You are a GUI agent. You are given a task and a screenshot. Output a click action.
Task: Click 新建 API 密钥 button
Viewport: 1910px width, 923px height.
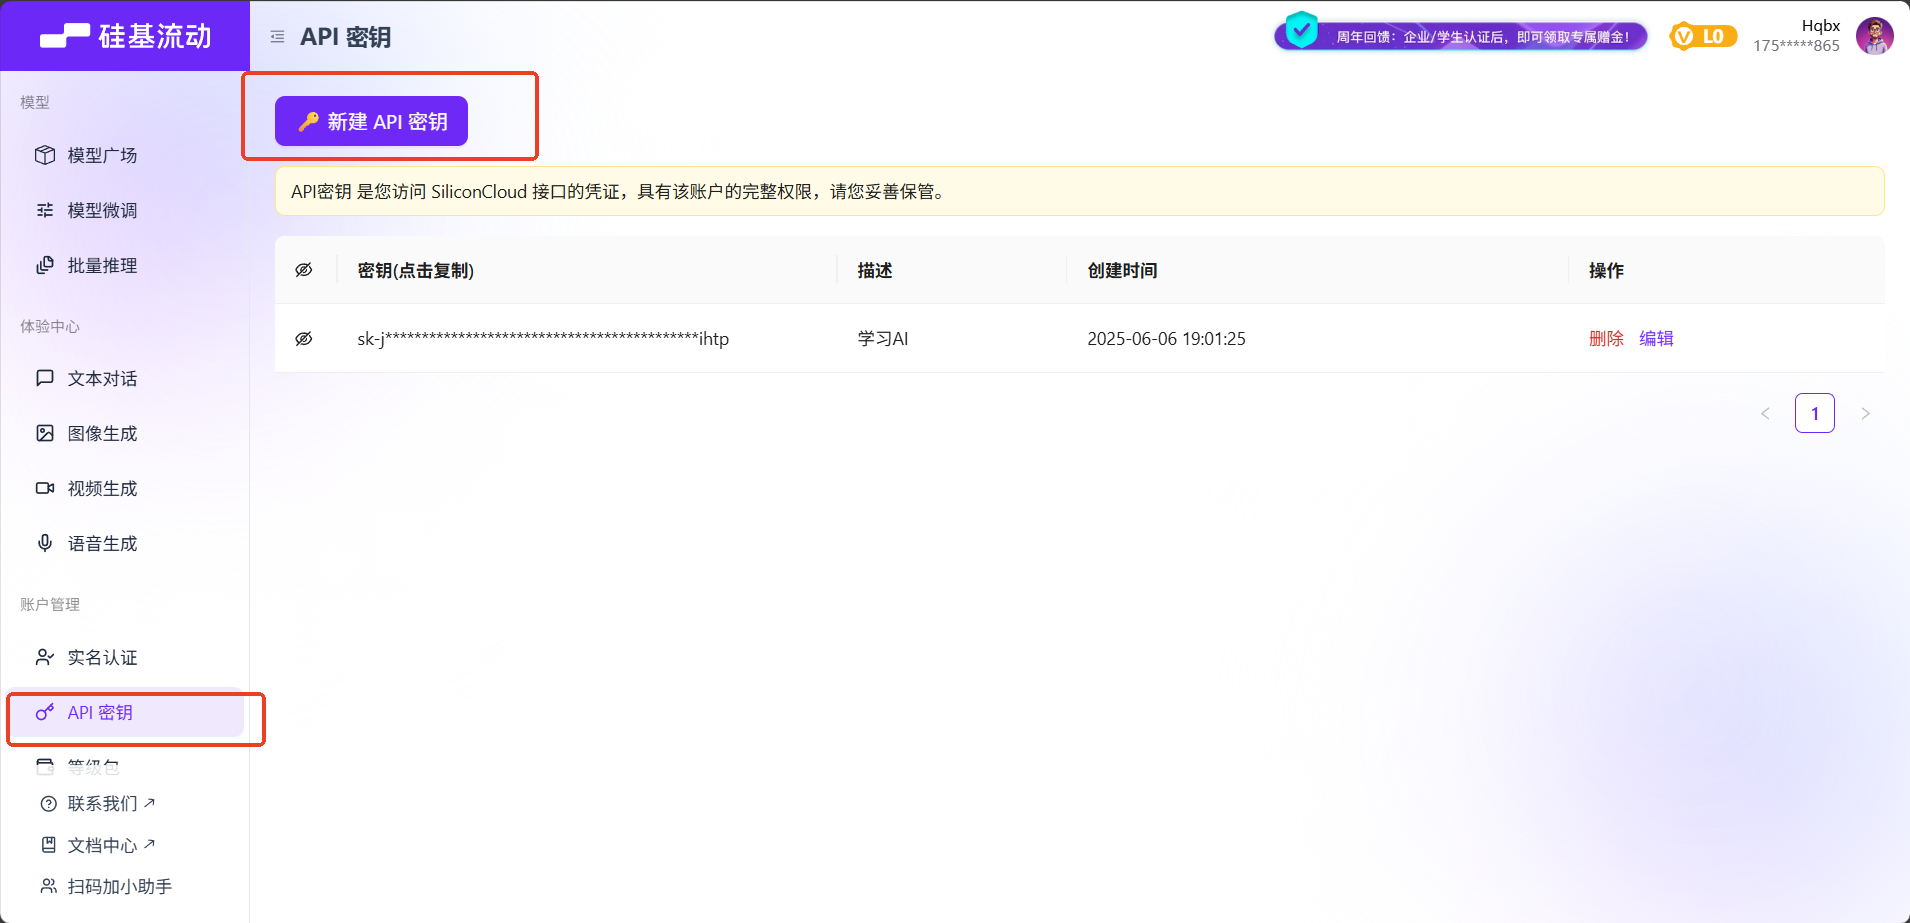click(x=370, y=120)
